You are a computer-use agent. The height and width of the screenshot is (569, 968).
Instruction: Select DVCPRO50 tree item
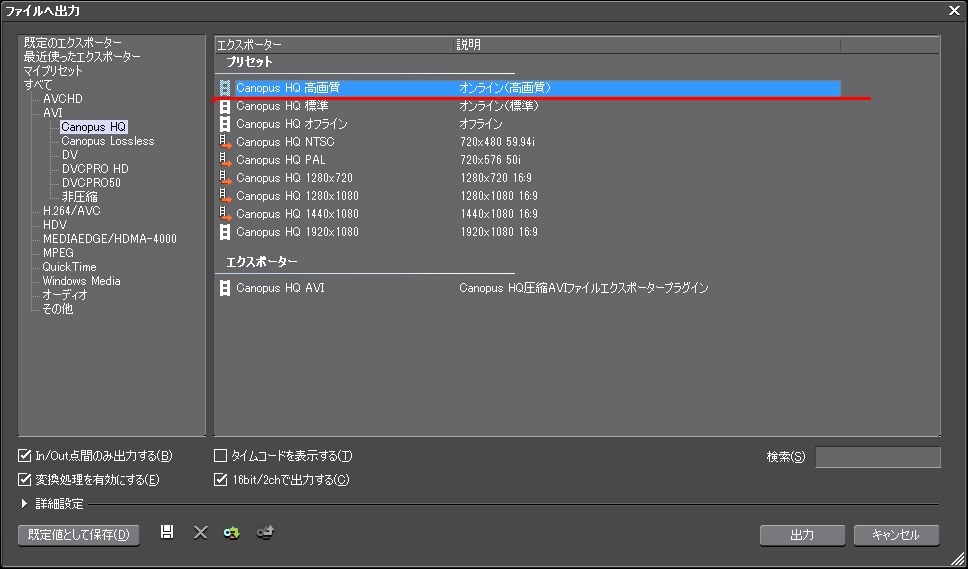(91, 183)
